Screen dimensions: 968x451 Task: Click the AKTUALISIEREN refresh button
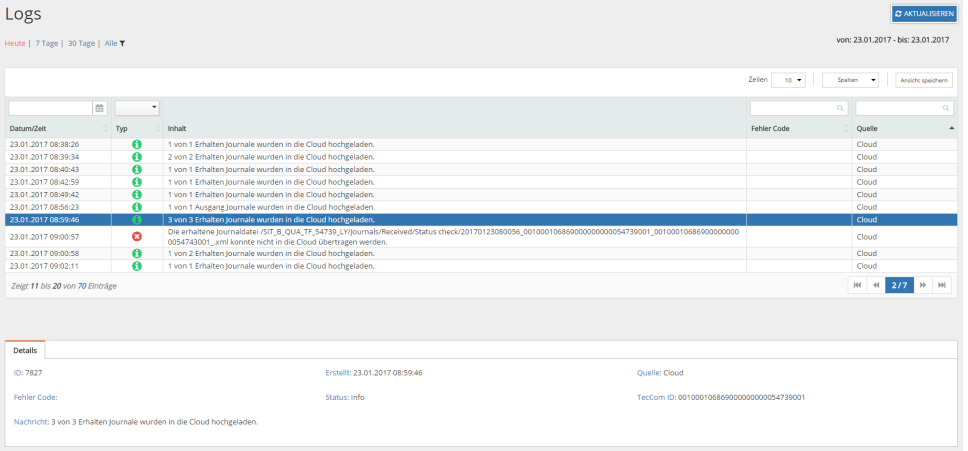pyautogui.click(x=924, y=14)
